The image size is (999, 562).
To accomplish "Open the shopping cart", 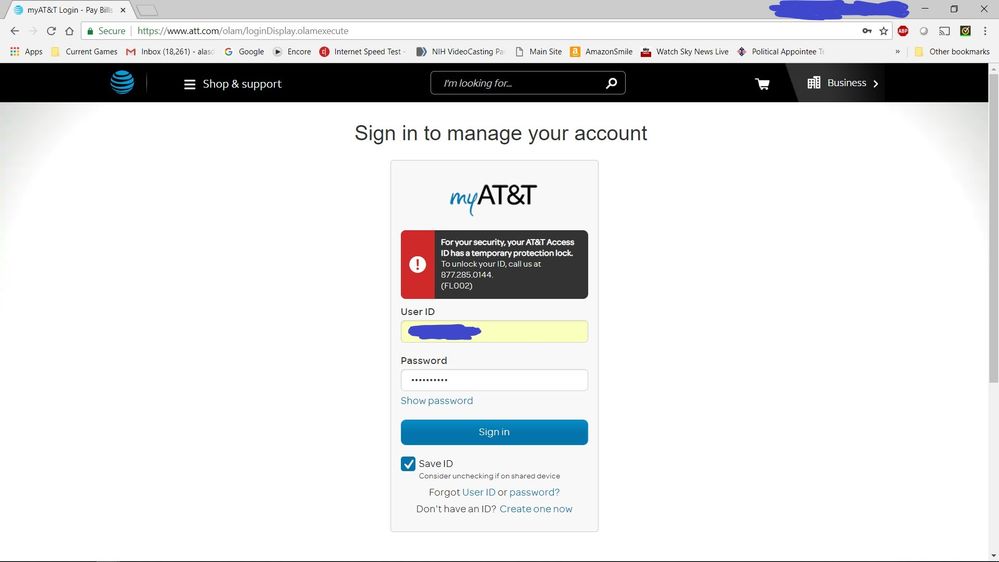I will pyautogui.click(x=762, y=84).
